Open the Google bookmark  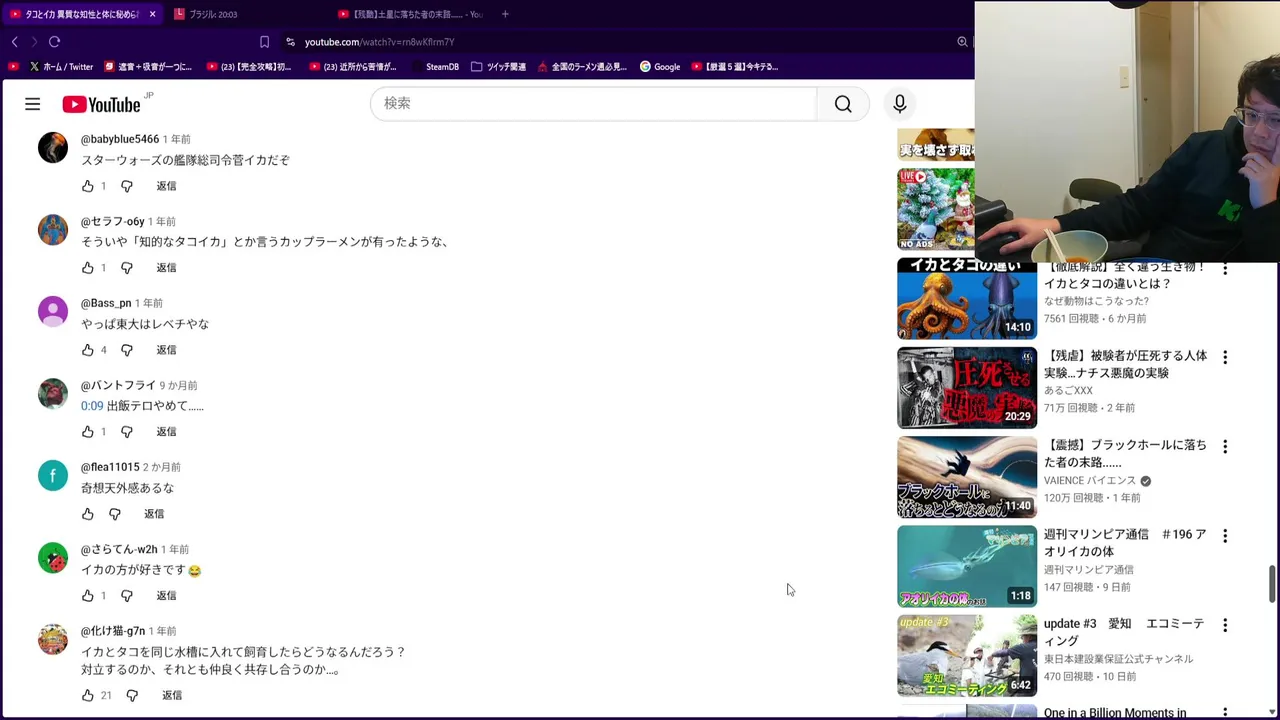tap(660, 67)
